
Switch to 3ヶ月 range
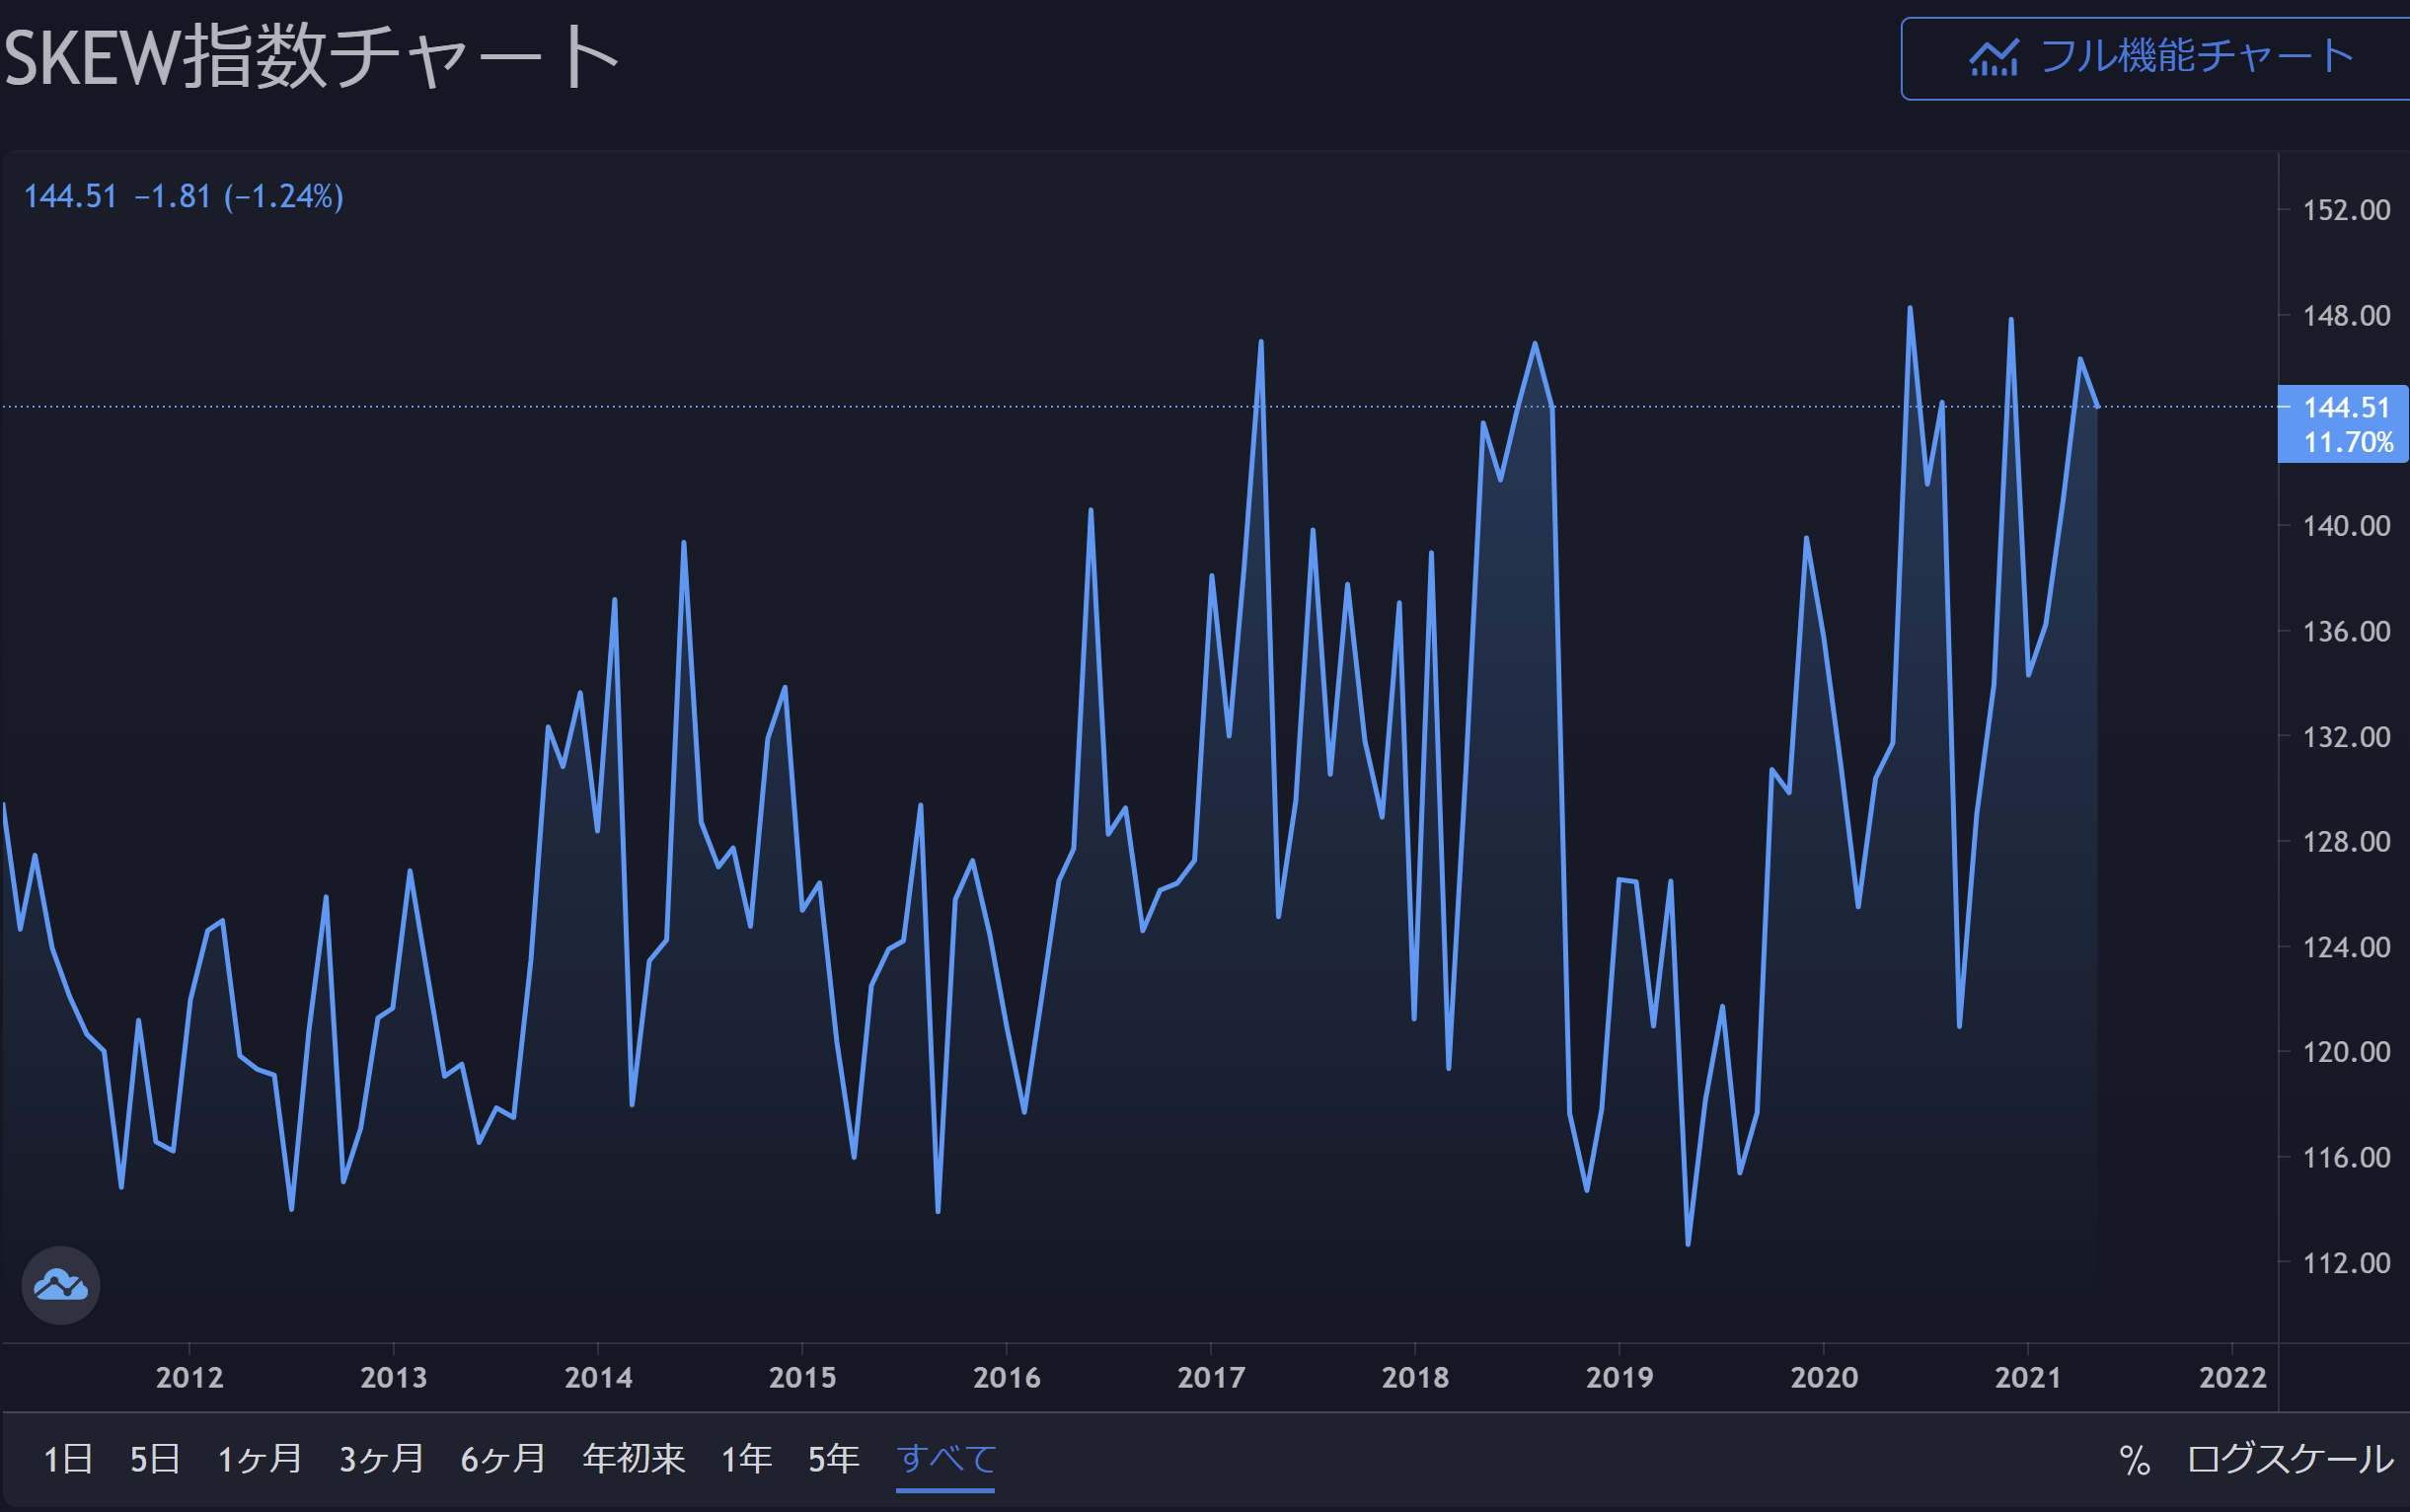coord(381,1460)
